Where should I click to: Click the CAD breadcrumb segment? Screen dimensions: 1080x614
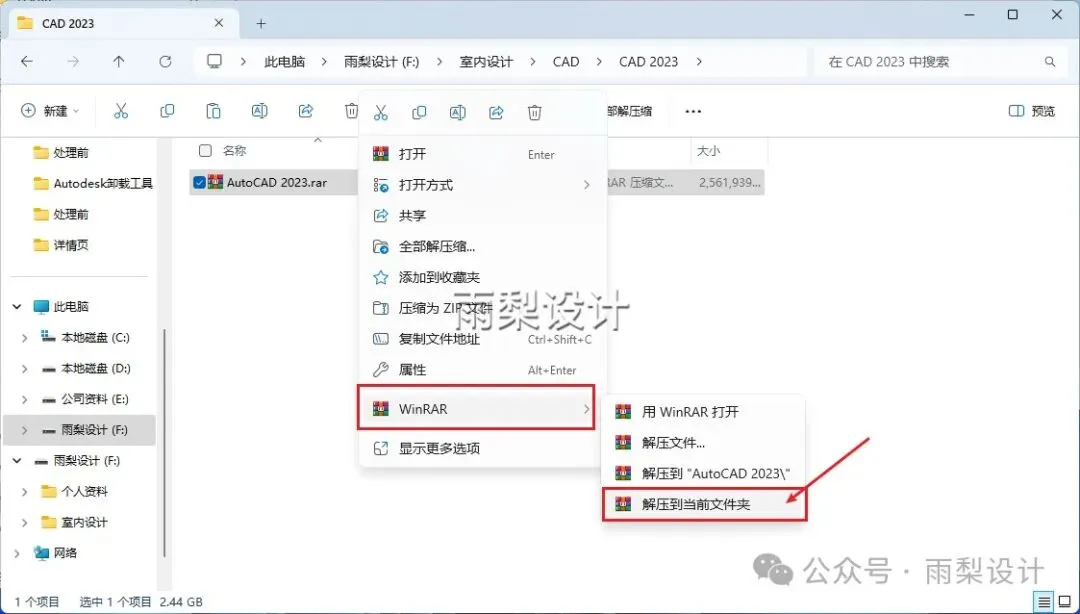click(x=566, y=62)
